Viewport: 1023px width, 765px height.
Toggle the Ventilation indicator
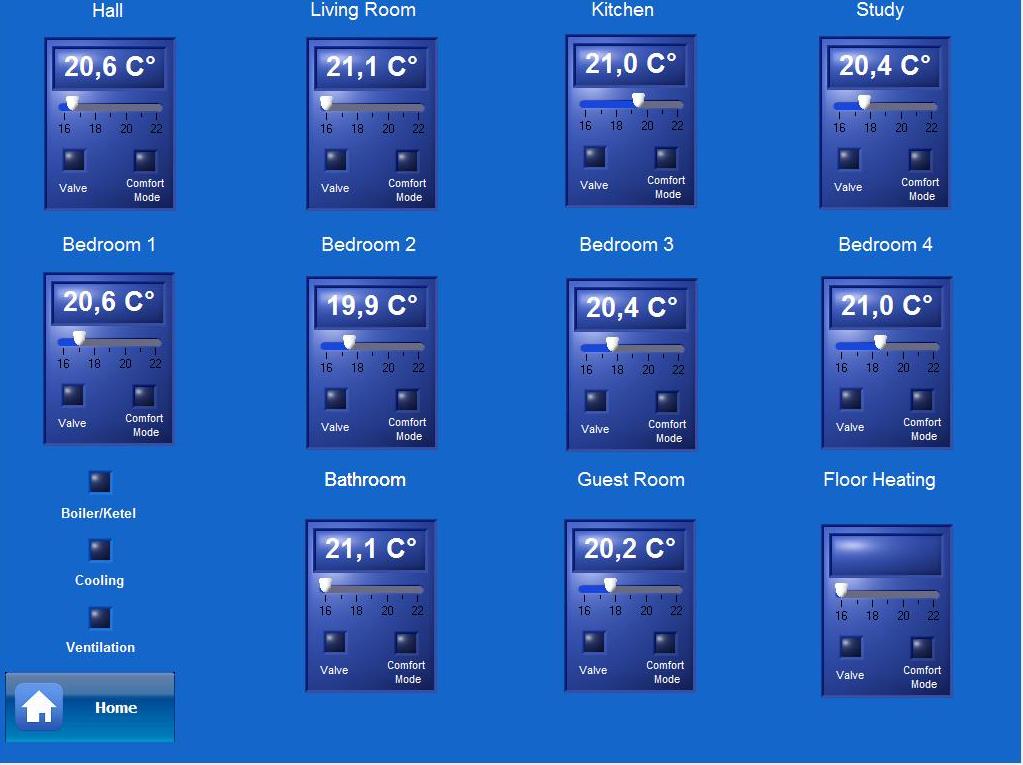pyautogui.click(x=100, y=617)
